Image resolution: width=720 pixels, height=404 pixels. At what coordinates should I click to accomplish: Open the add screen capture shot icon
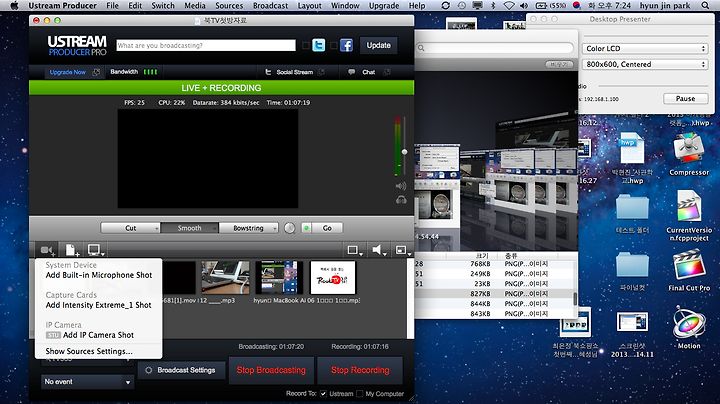coord(95,250)
